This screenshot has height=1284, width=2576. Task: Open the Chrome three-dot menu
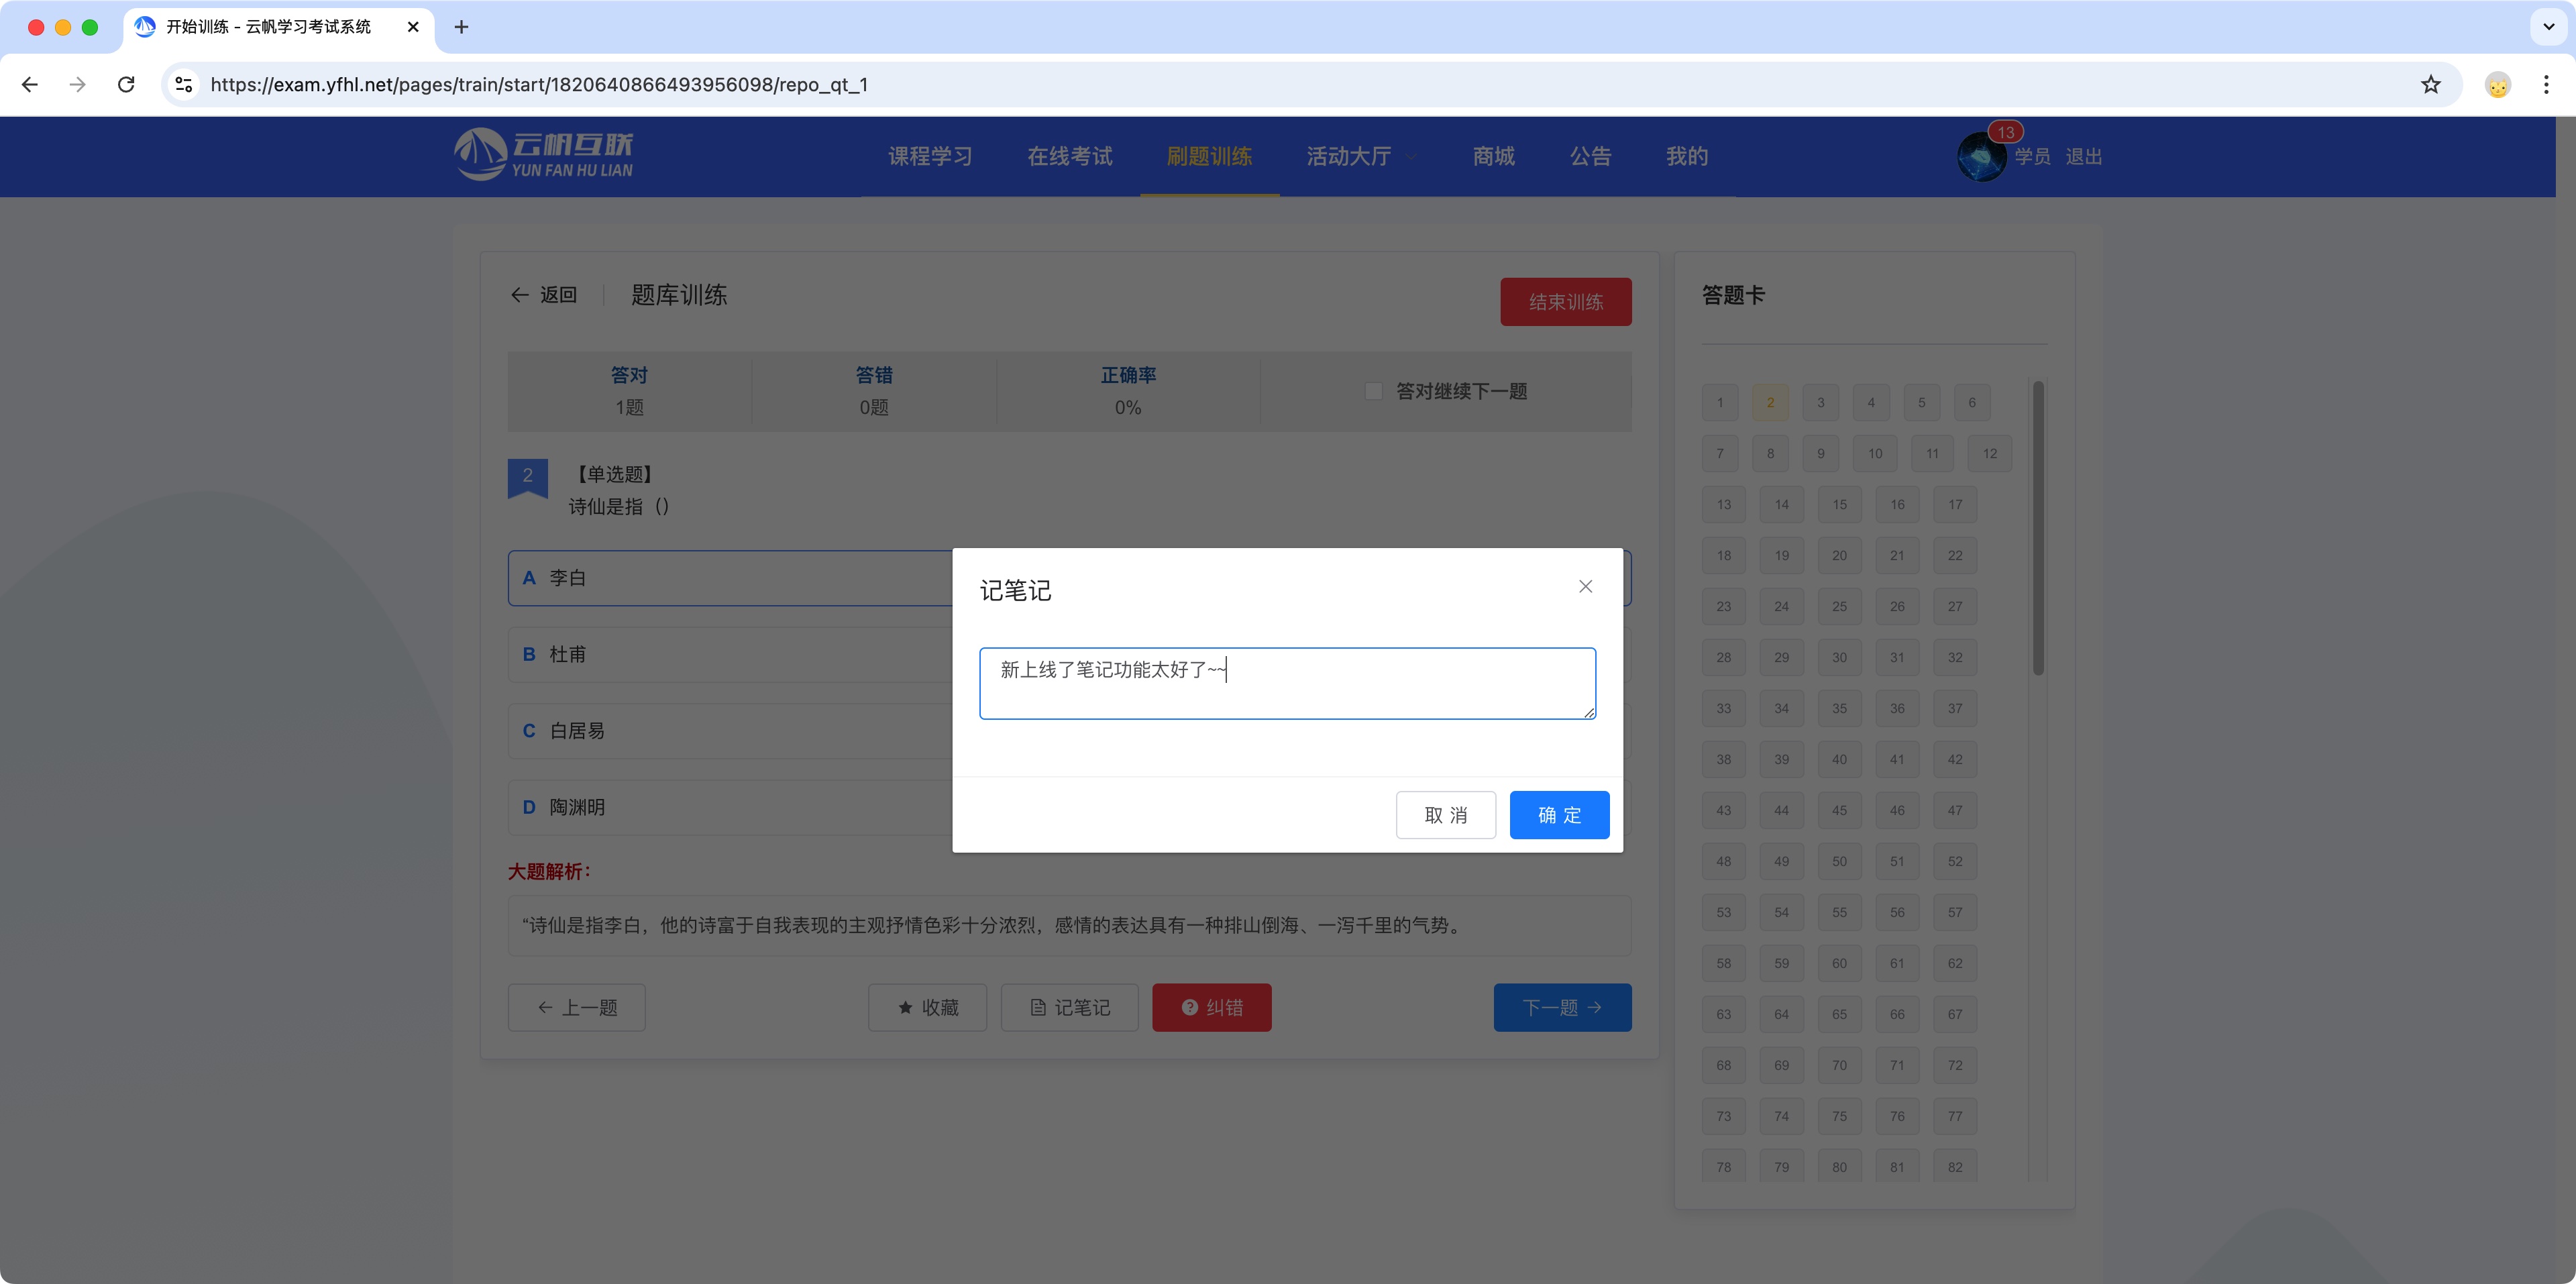pos(2545,85)
